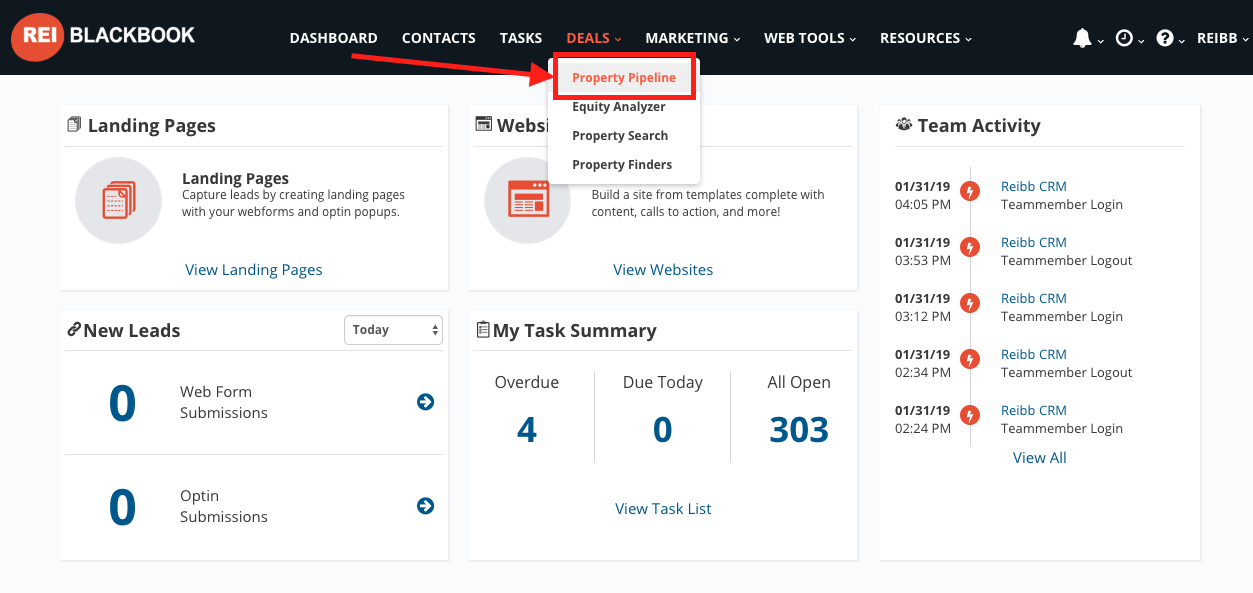Click lightning icon for 02:24 PM activity
1253x593 pixels.
tap(969, 415)
